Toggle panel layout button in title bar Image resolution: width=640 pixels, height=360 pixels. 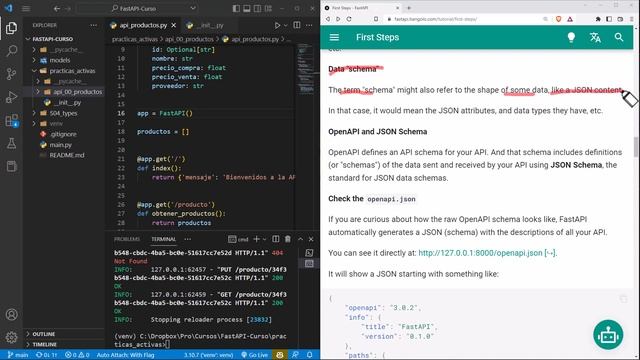pyautogui.click(x=247, y=9)
